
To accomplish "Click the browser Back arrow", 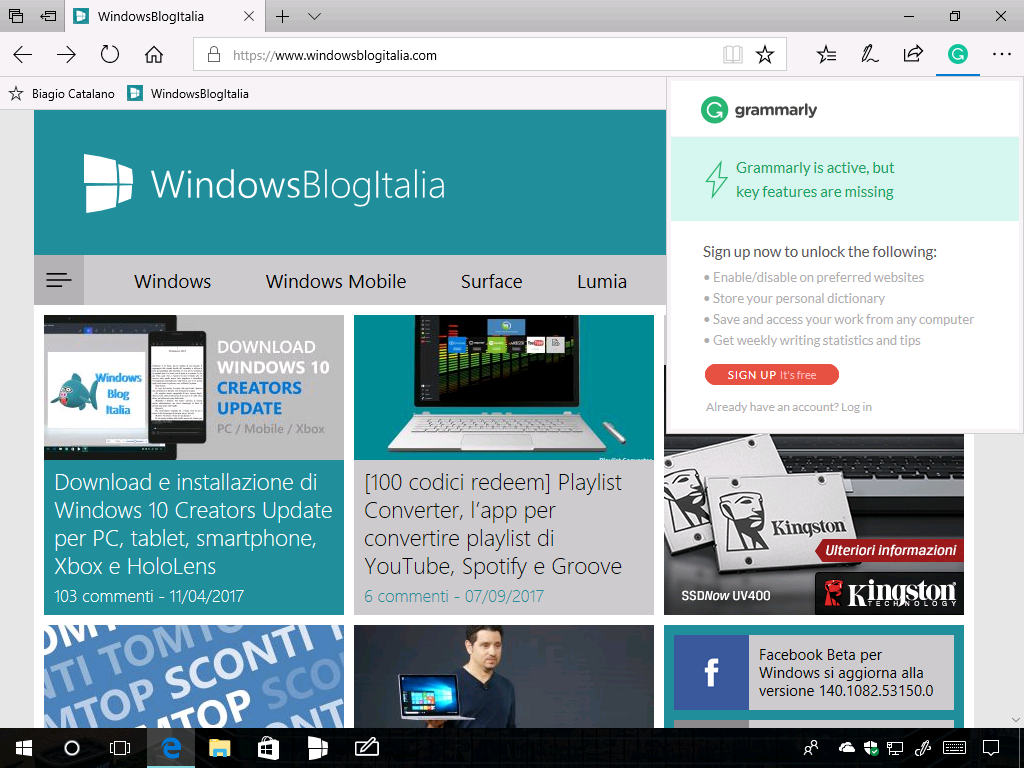I will [23, 55].
